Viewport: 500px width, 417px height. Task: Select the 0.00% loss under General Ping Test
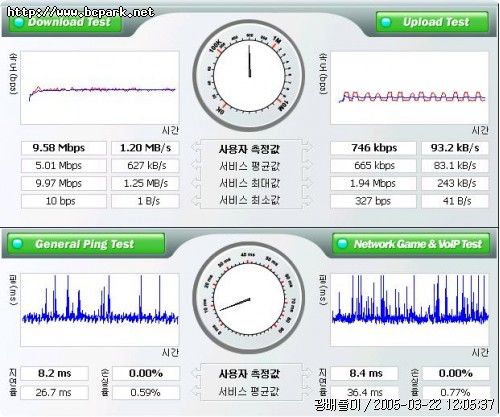coord(146,373)
